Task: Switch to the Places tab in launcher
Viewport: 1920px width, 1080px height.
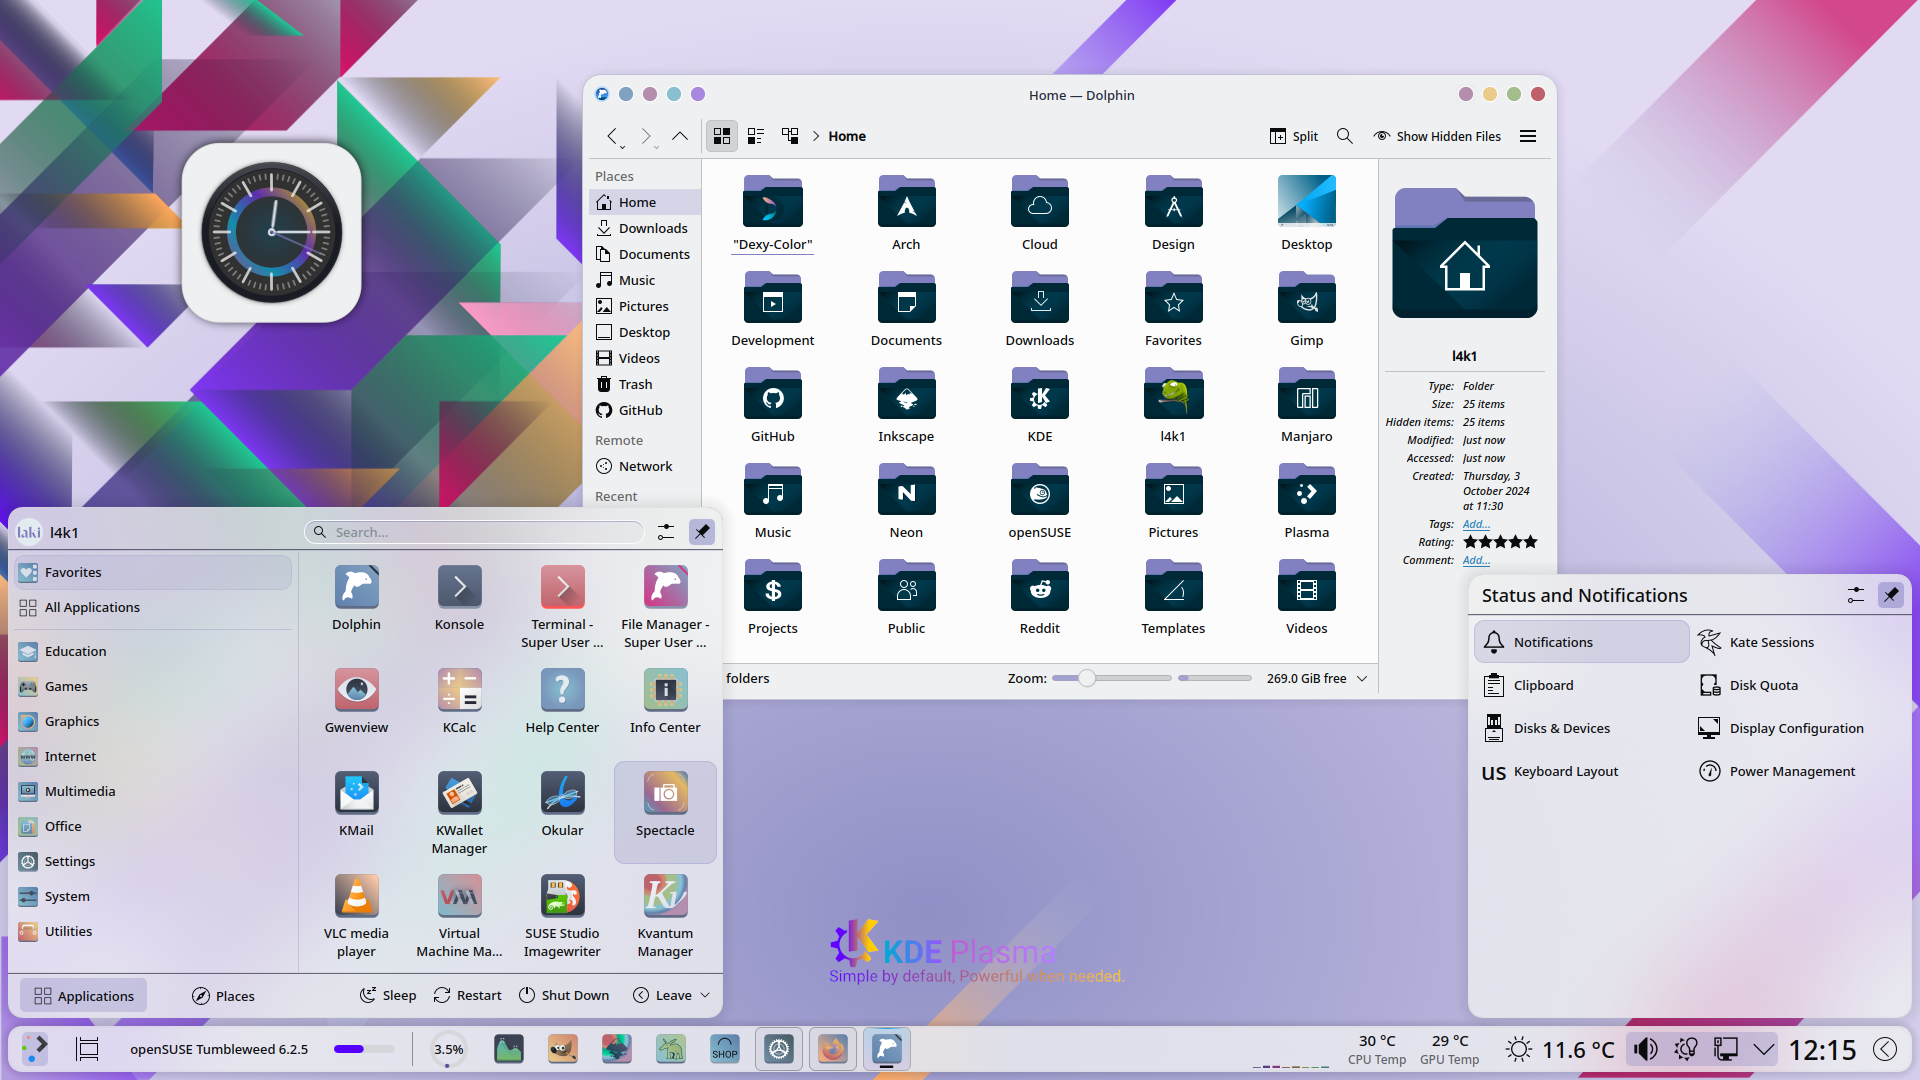Action: pyautogui.click(x=223, y=996)
